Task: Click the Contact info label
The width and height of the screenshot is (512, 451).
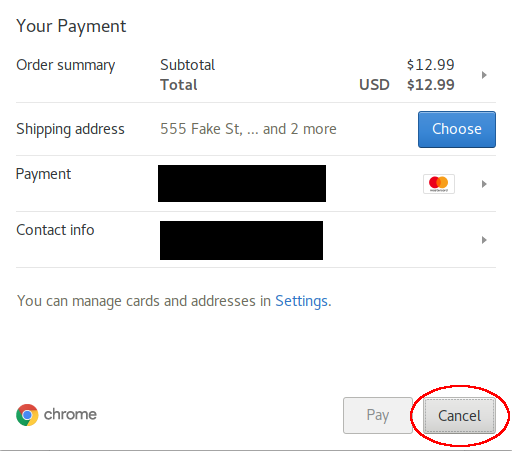Action: 55,230
